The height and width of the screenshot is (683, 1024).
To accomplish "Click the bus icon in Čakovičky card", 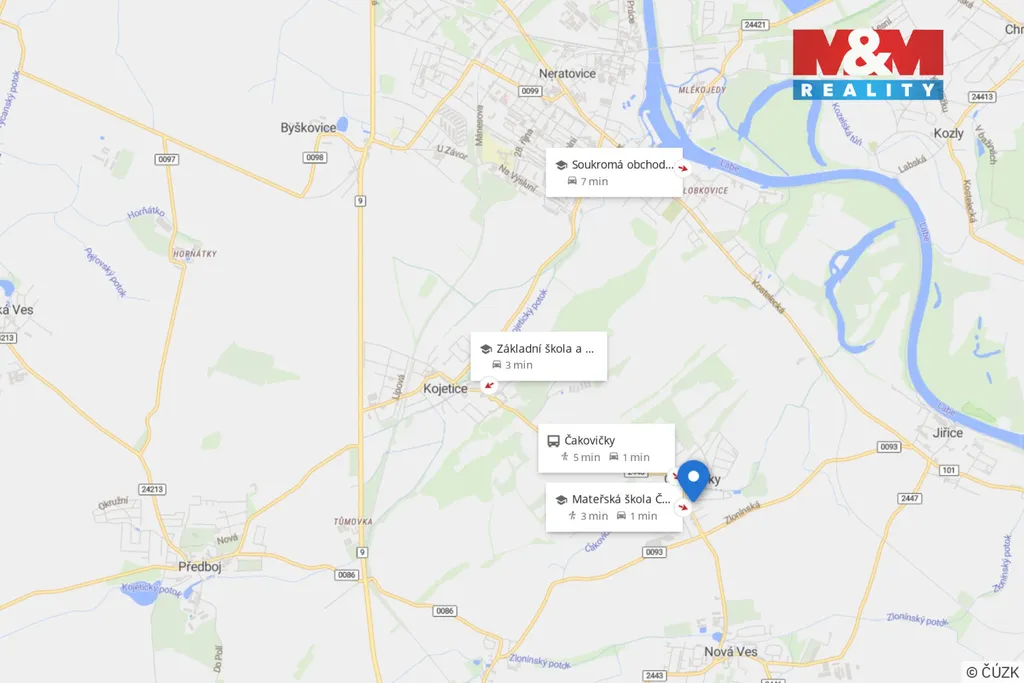I will pos(553,441).
